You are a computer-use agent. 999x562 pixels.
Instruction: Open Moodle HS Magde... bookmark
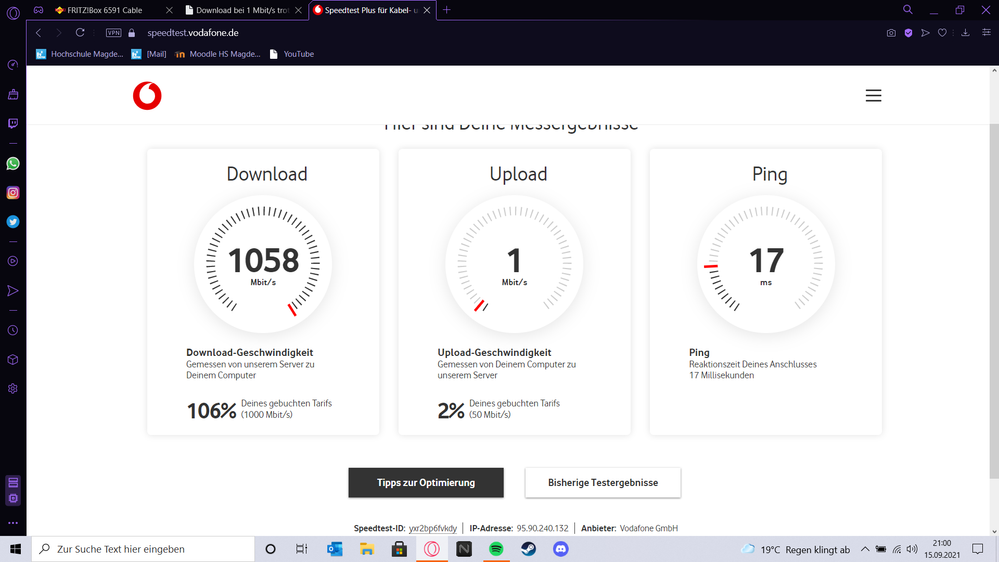click(218, 54)
